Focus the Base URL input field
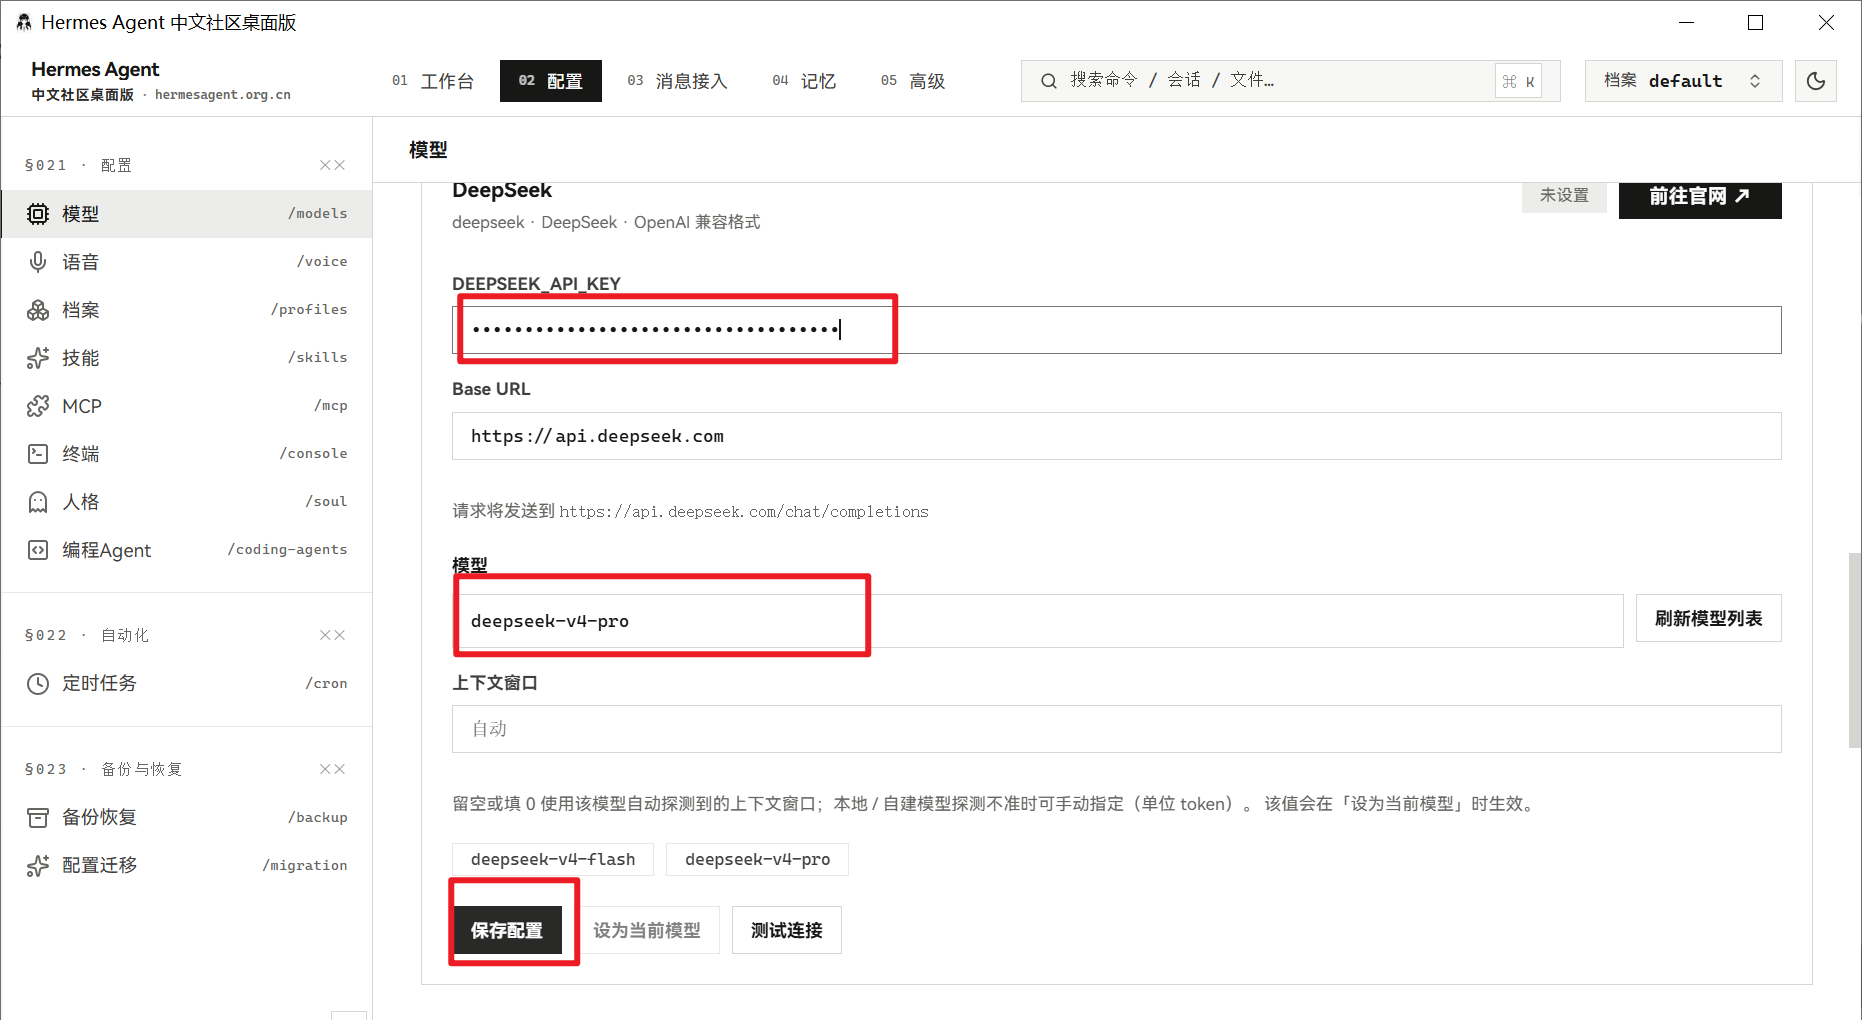 tap(1117, 436)
